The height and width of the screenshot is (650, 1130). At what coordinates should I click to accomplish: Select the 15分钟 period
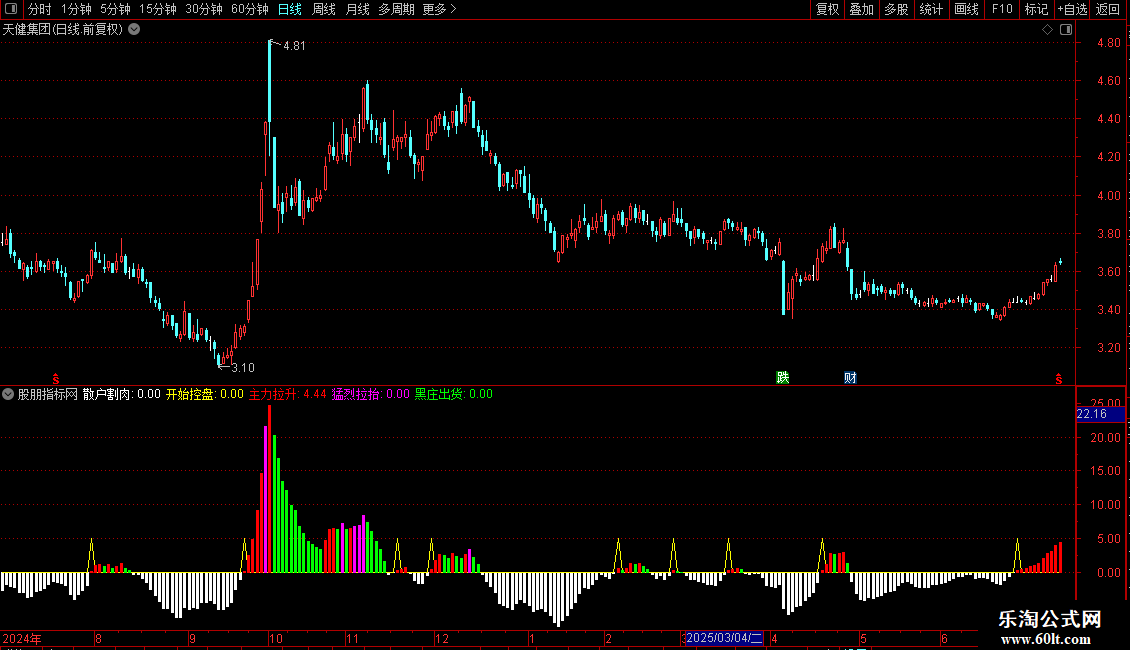tap(158, 9)
